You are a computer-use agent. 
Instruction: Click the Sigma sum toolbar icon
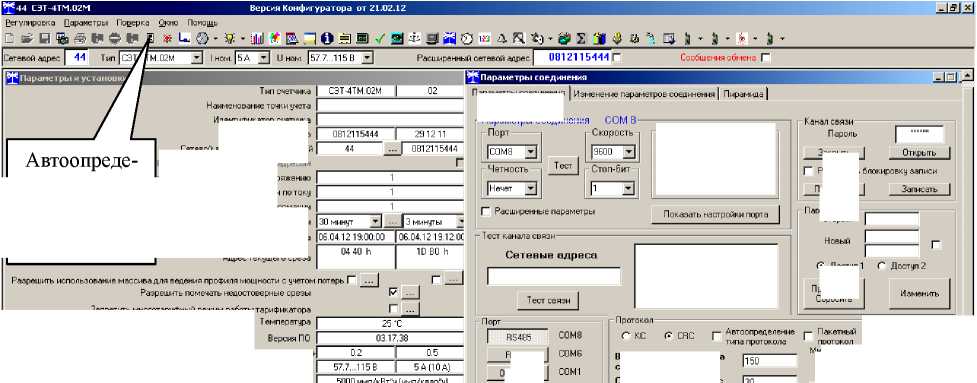pos(581,39)
